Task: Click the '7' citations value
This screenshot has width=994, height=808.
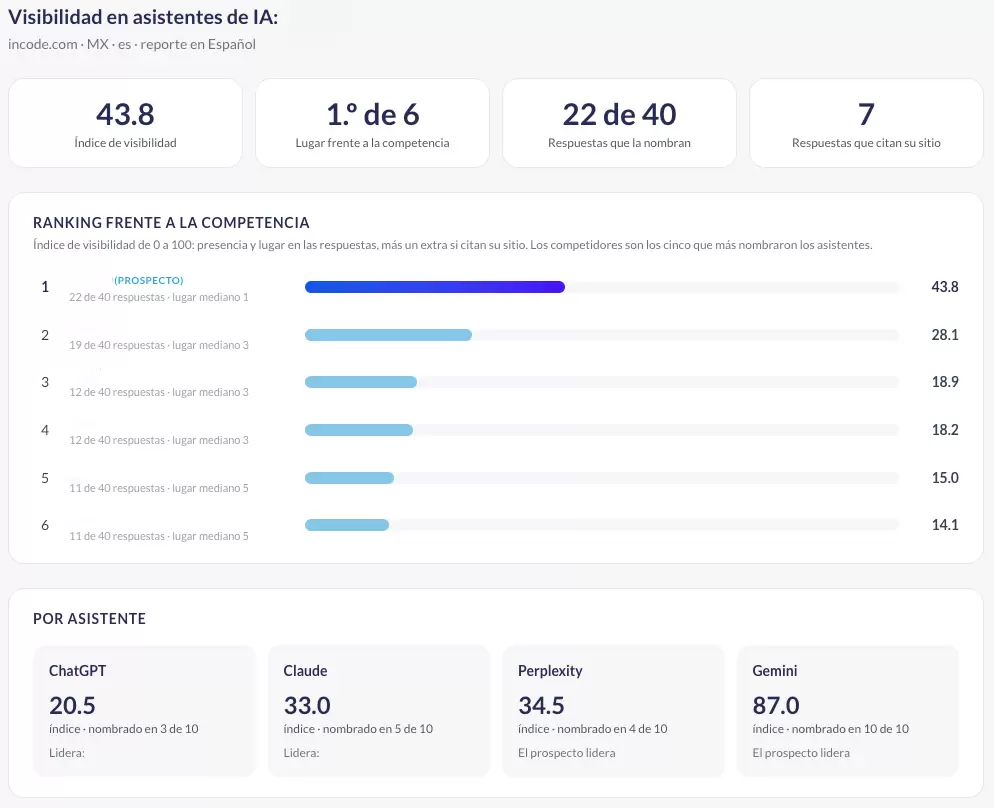Action: coord(866,115)
